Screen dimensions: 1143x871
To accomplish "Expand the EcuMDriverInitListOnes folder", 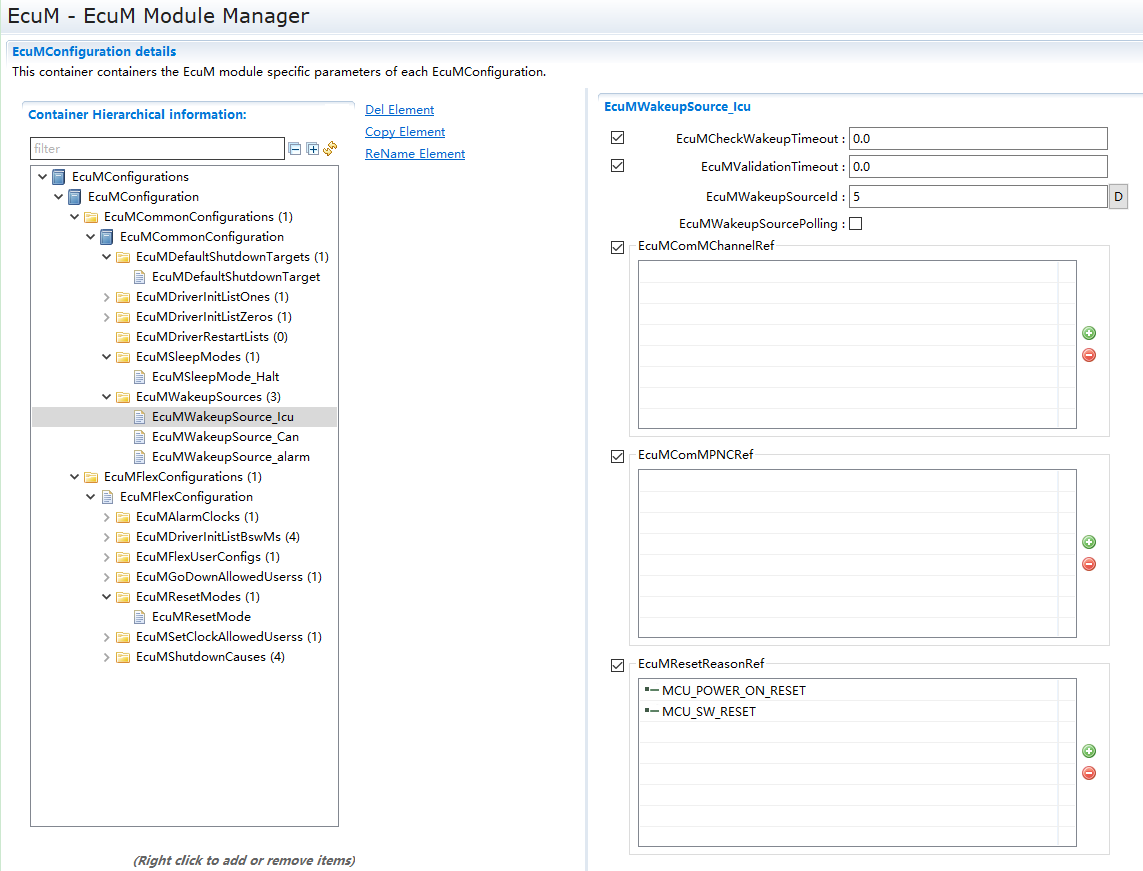I will coord(107,297).
